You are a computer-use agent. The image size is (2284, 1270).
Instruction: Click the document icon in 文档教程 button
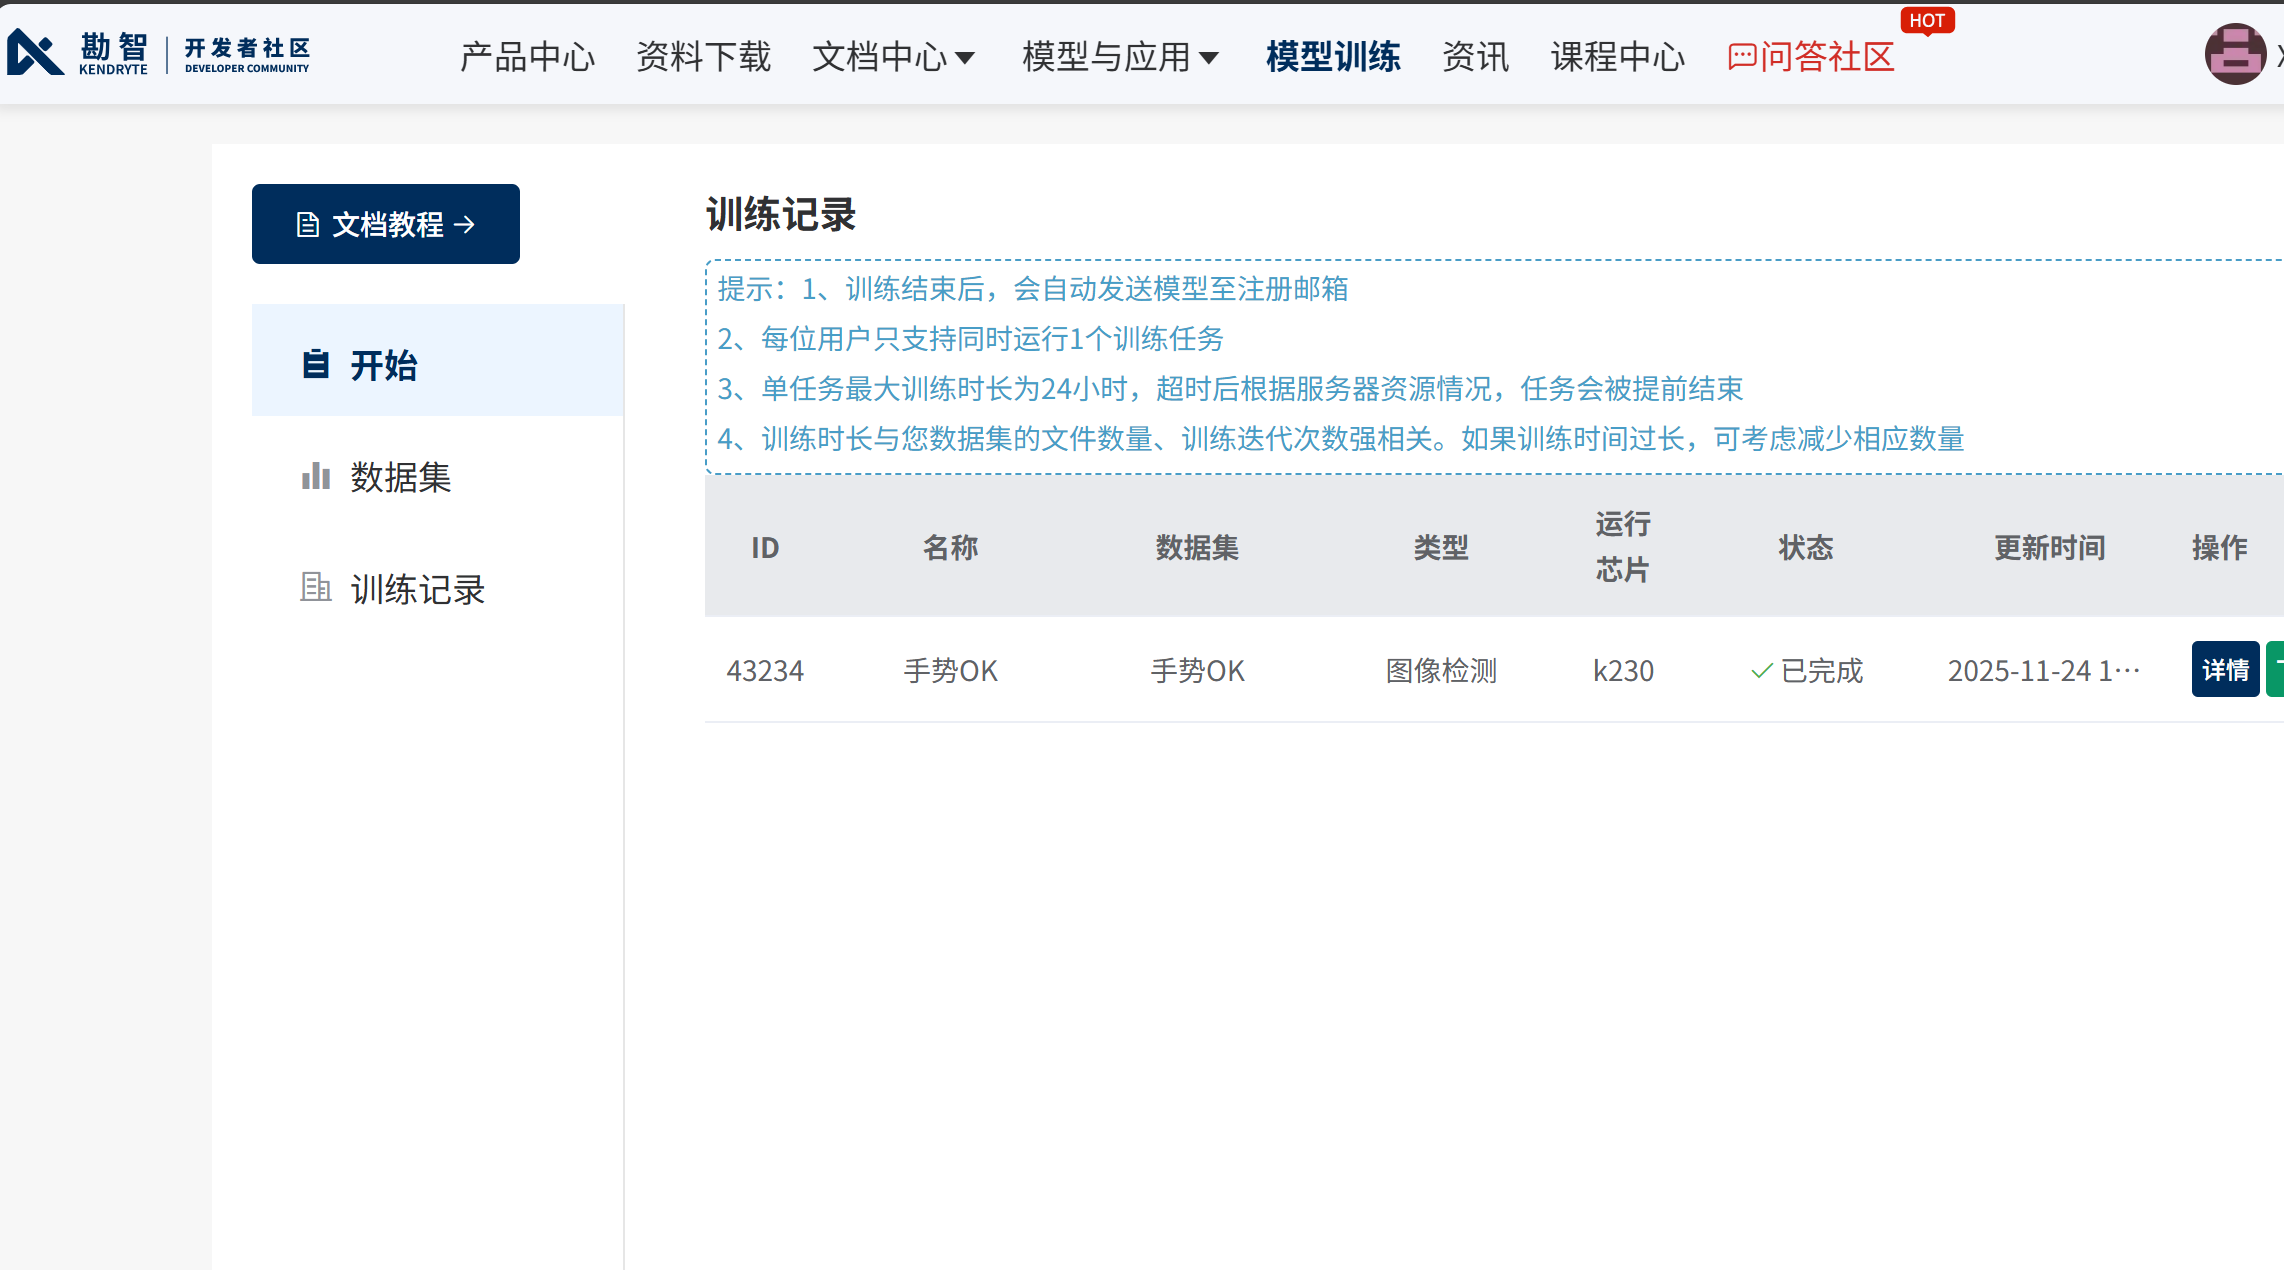308,225
